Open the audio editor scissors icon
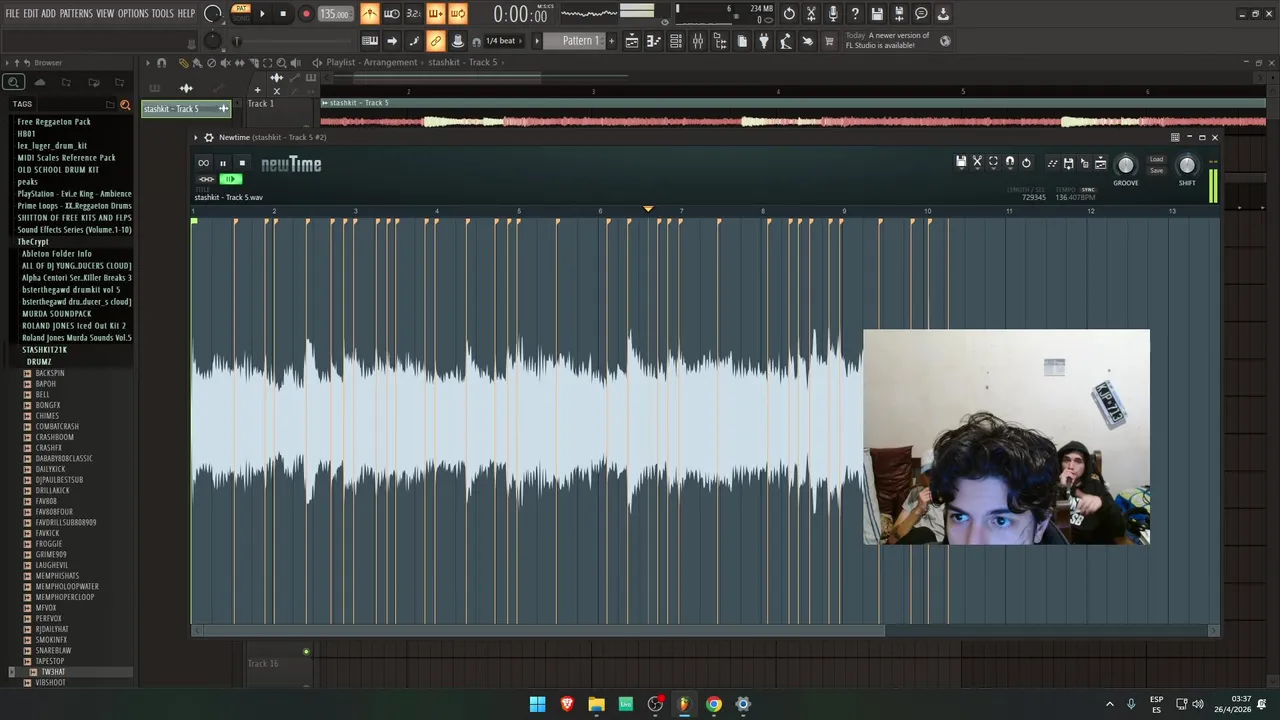1280x720 pixels. [x=811, y=14]
